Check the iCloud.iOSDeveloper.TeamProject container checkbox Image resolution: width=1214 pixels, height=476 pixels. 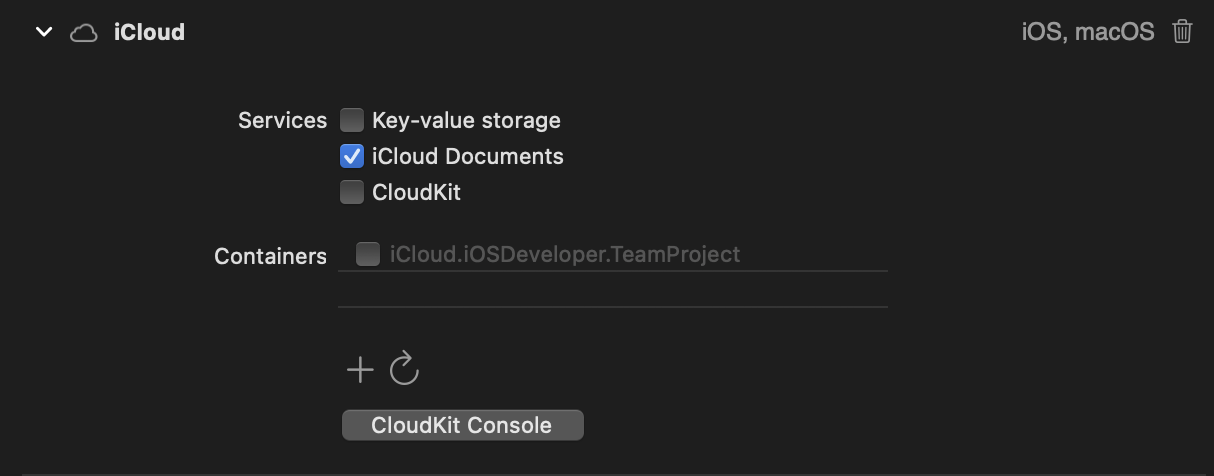click(368, 254)
